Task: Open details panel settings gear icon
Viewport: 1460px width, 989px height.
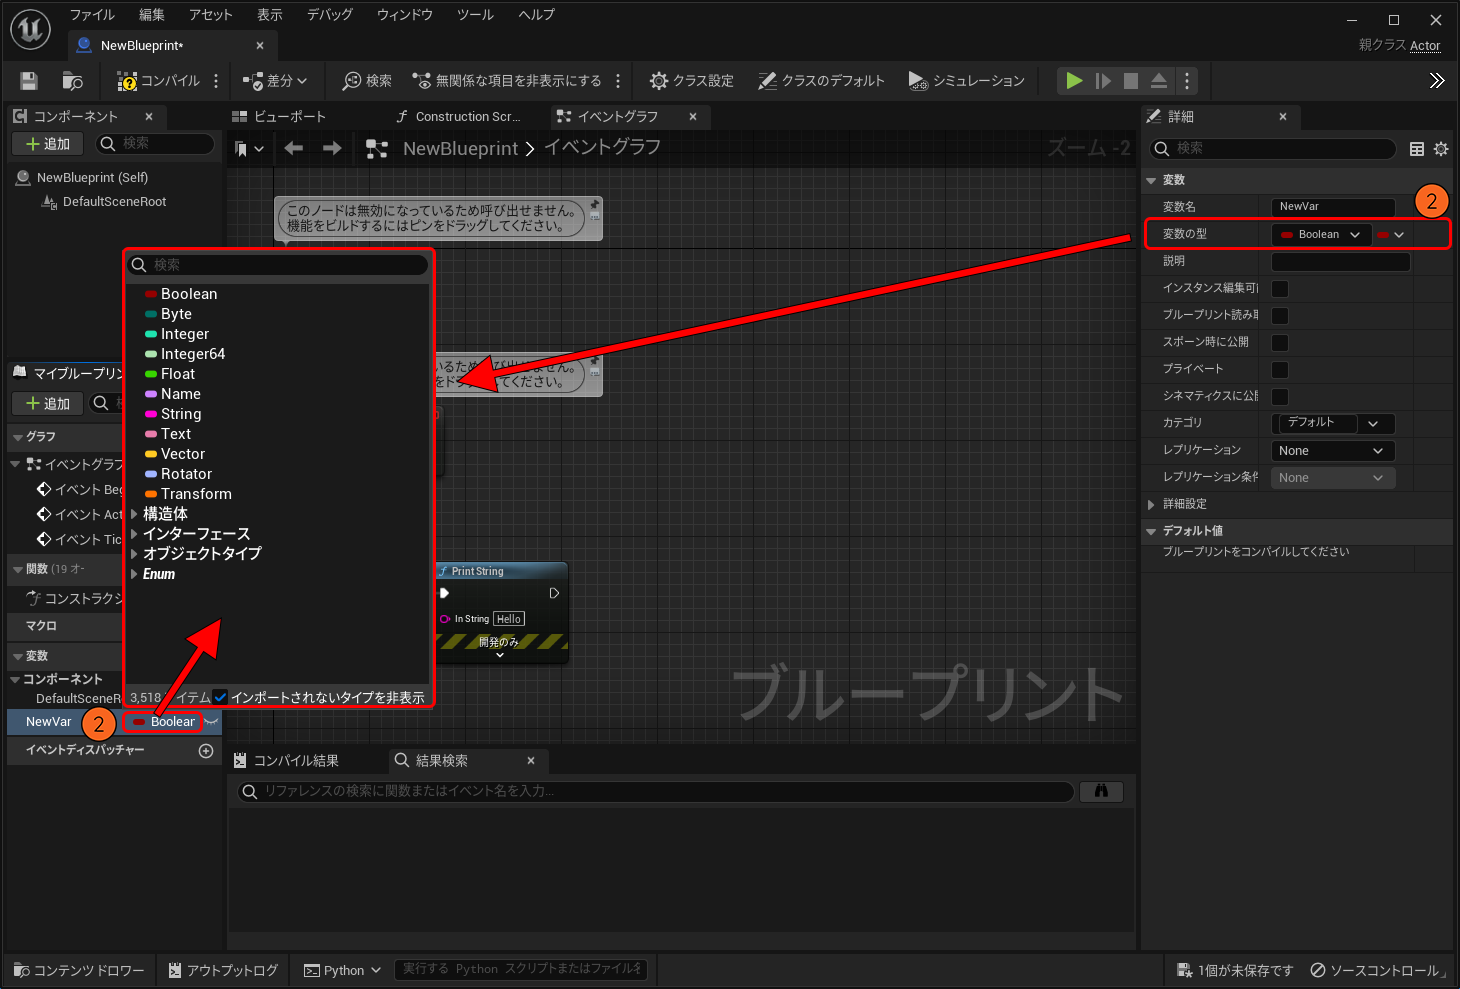Action: [x=1441, y=149]
